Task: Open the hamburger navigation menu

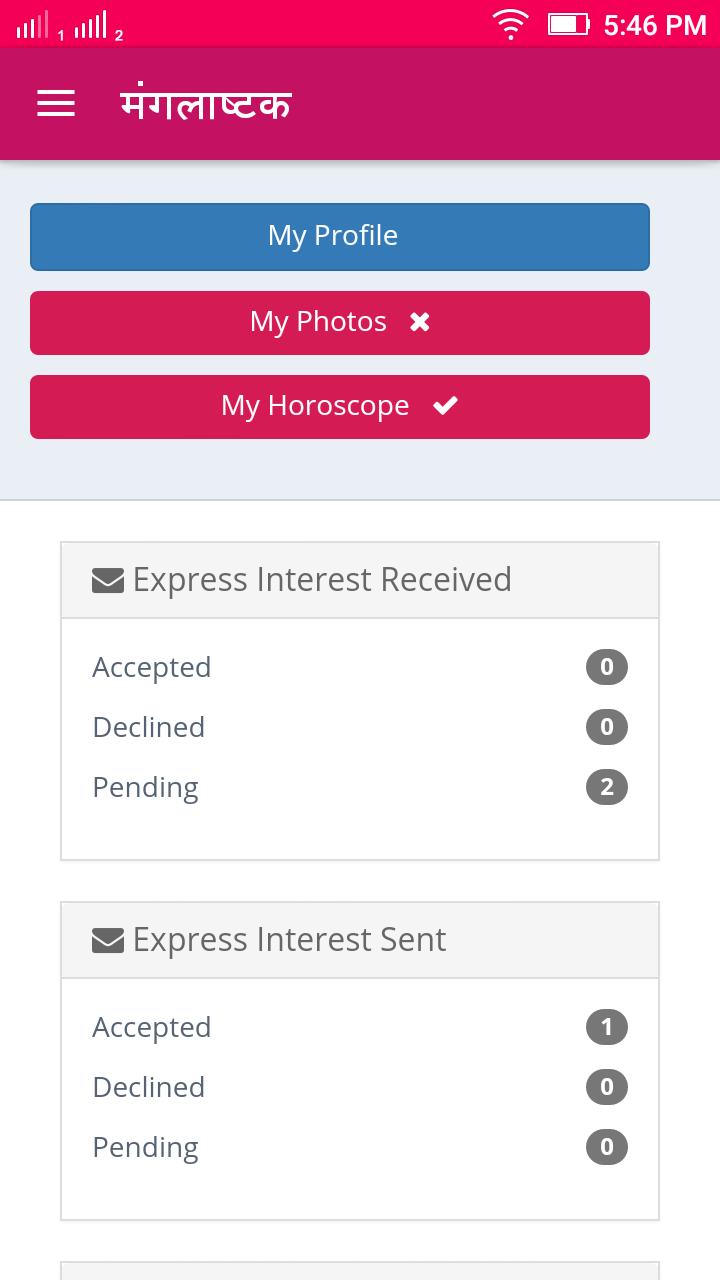Action: coord(56,103)
